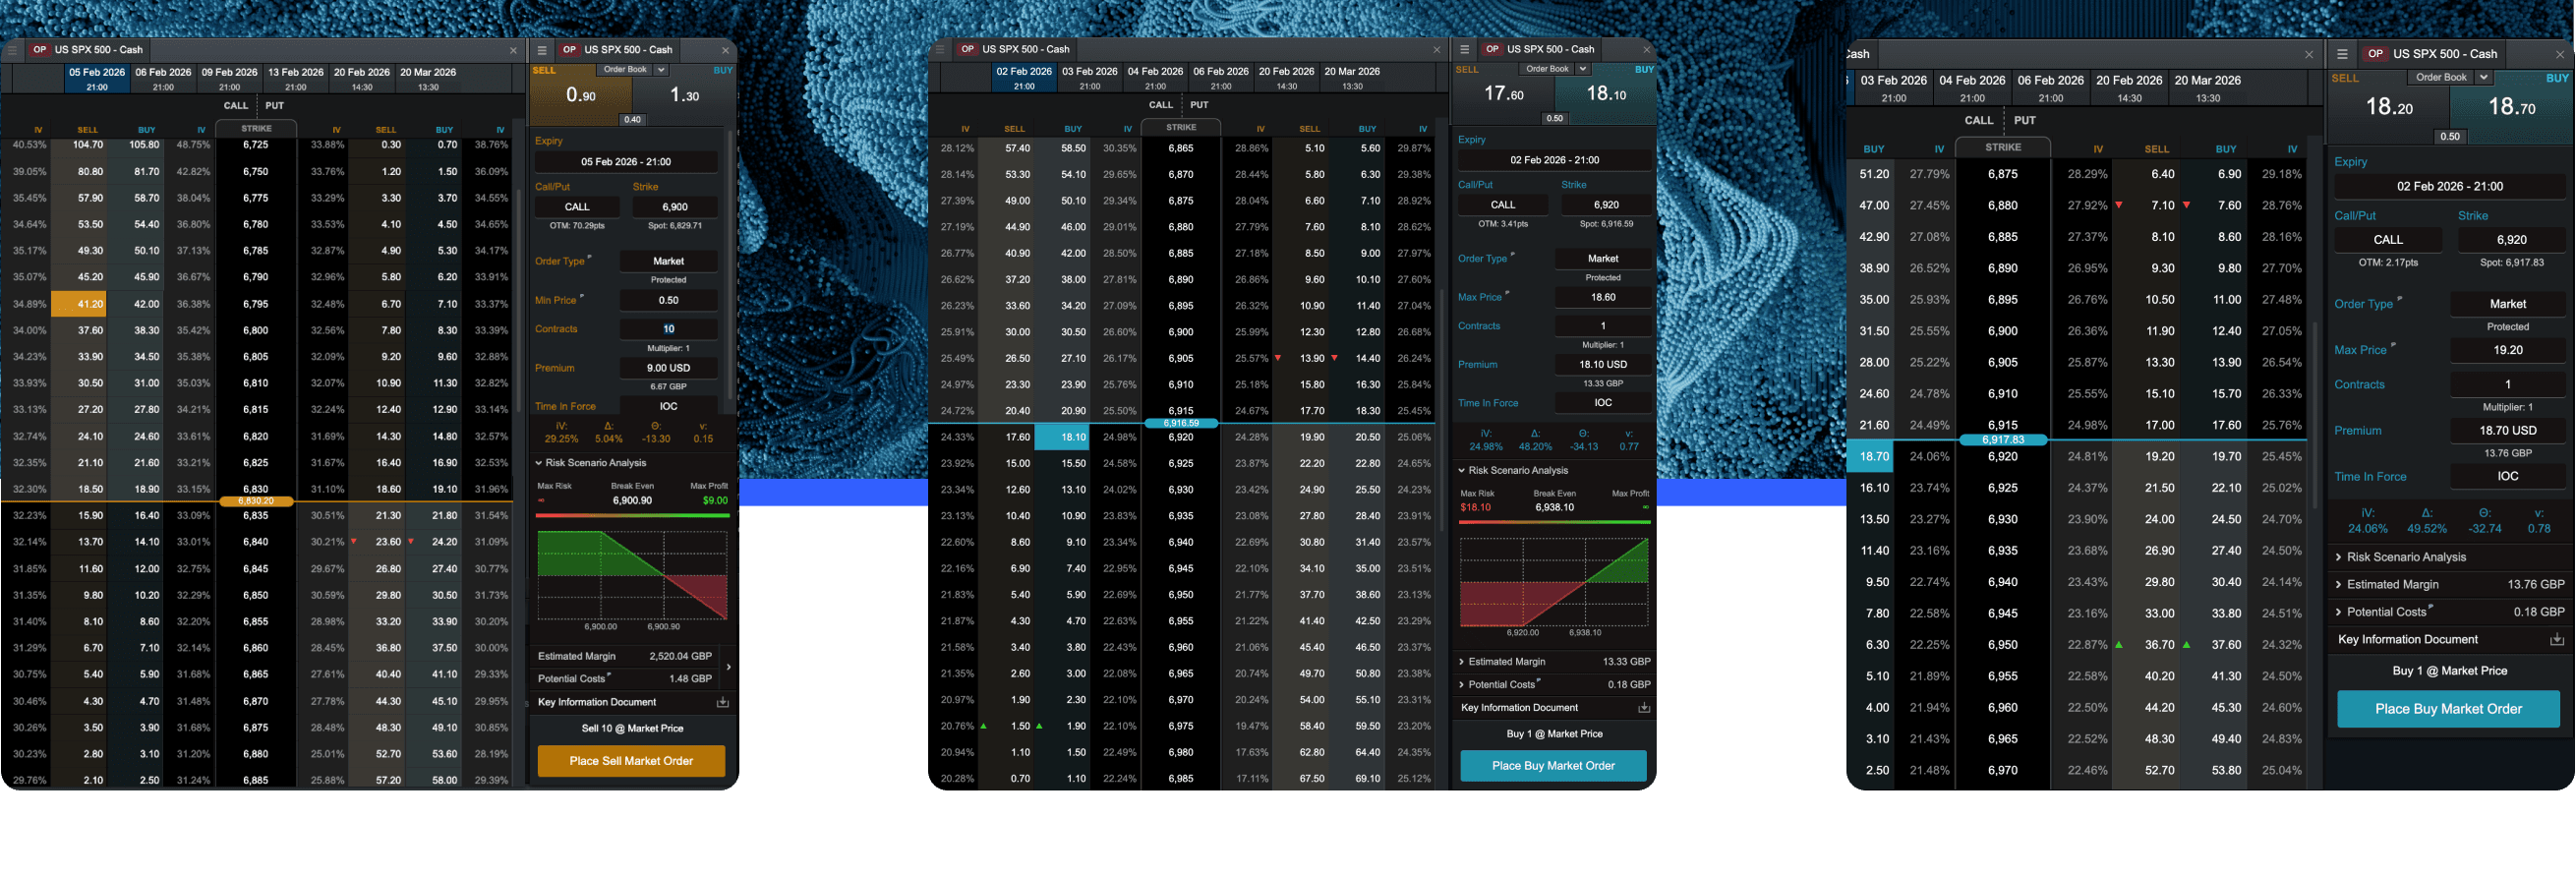
Task: Click download icon in middle ticket's Key Information row
Action: click(x=1643, y=708)
